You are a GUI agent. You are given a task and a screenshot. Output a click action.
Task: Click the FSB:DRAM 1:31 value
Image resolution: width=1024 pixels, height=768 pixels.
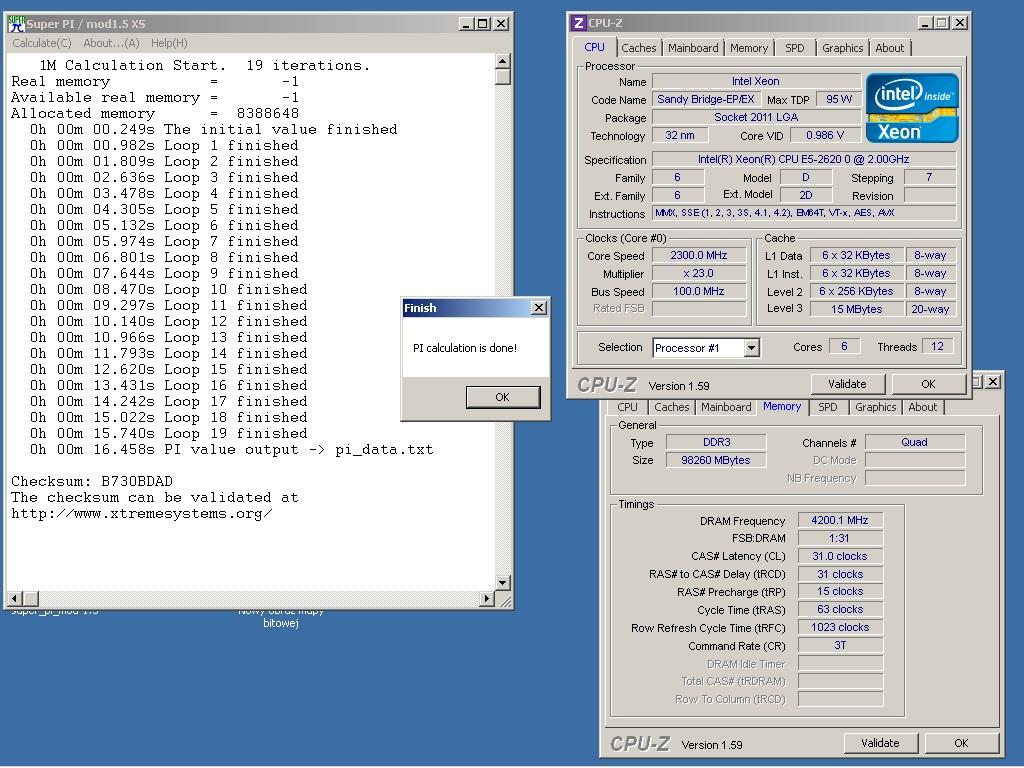840,538
